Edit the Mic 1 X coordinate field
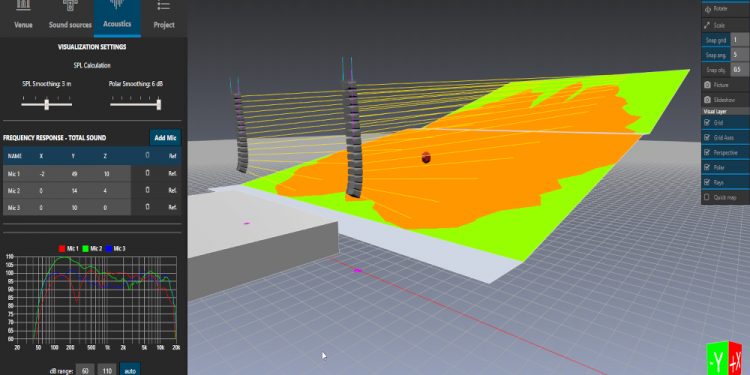This screenshot has height=375, width=750. tap(42, 174)
